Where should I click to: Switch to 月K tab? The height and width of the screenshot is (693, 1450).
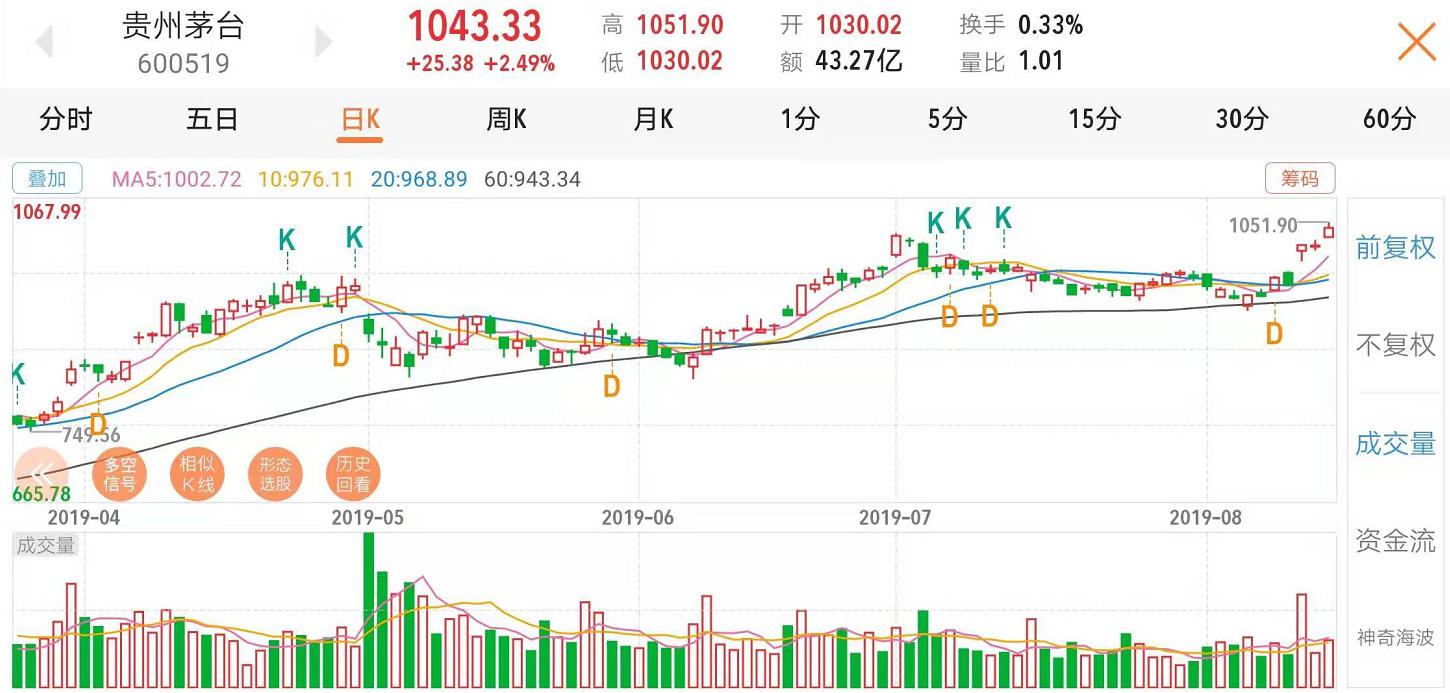(653, 120)
